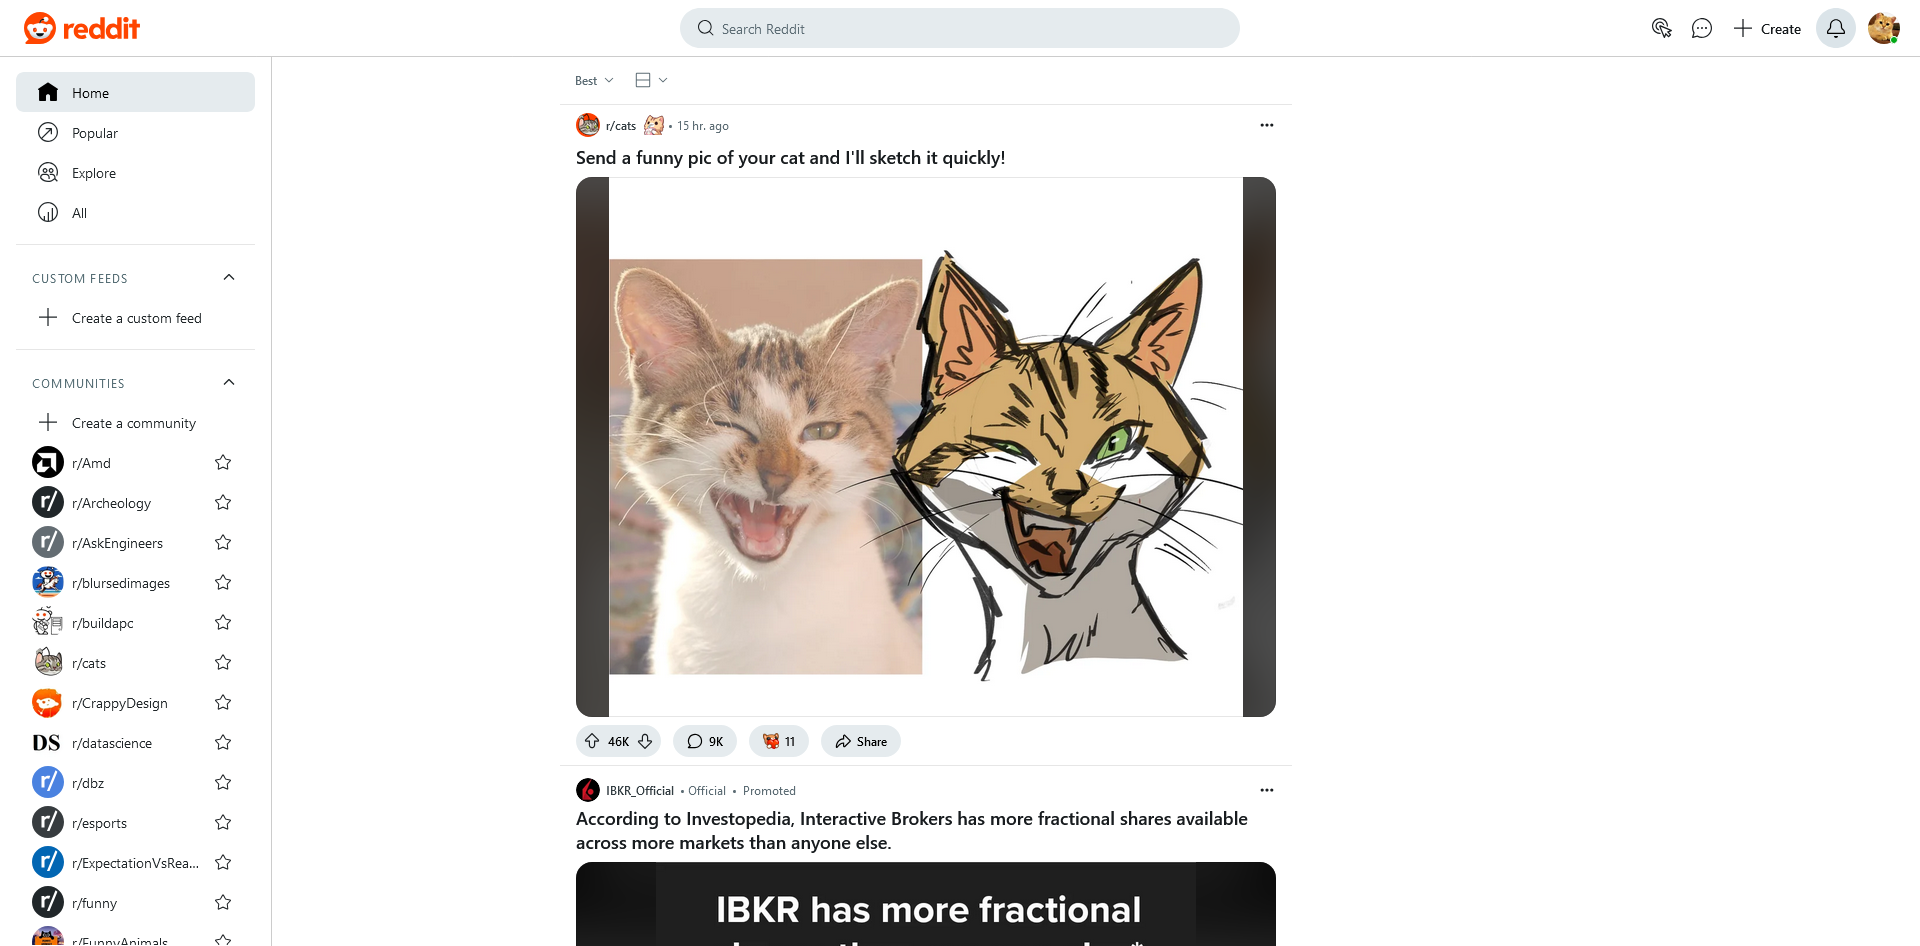Star r/cats as a favorite
Image resolution: width=1920 pixels, height=946 pixels.
point(223,663)
